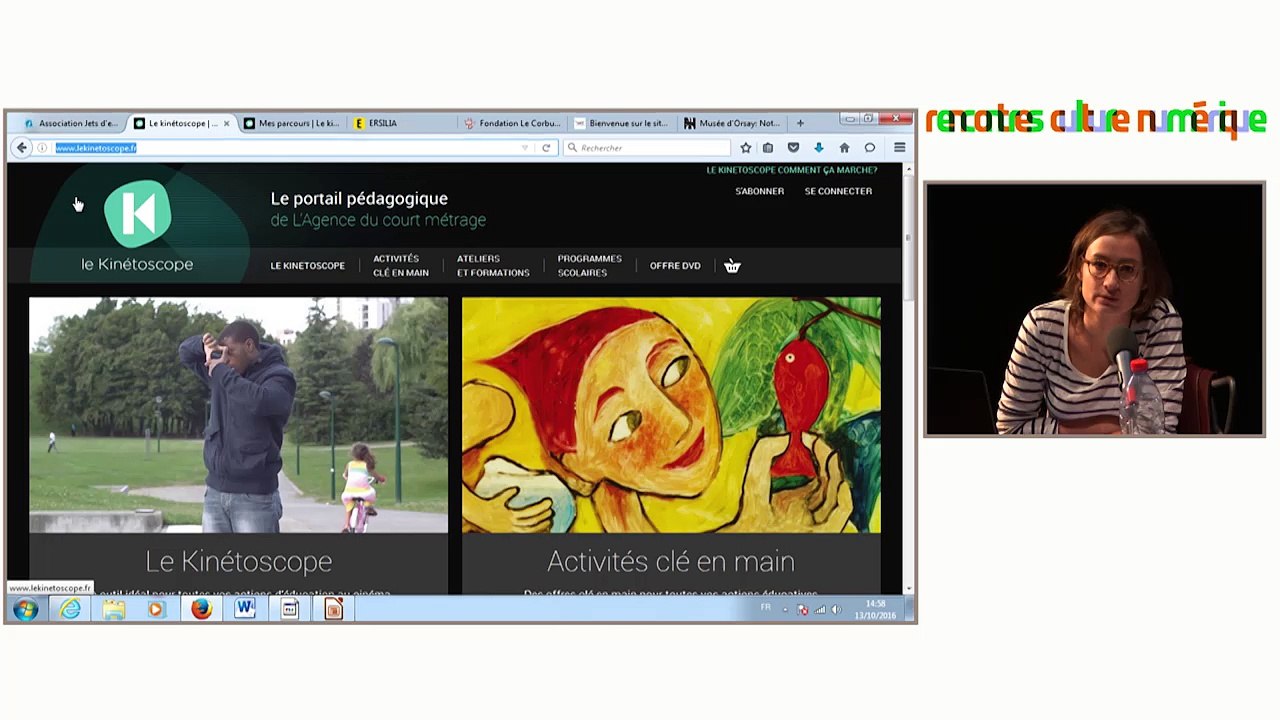The width and height of the screenshot is (1280, 720).
Task: Click 'Le portail pédagogique' heading text
Action: [x=359, y=199]
